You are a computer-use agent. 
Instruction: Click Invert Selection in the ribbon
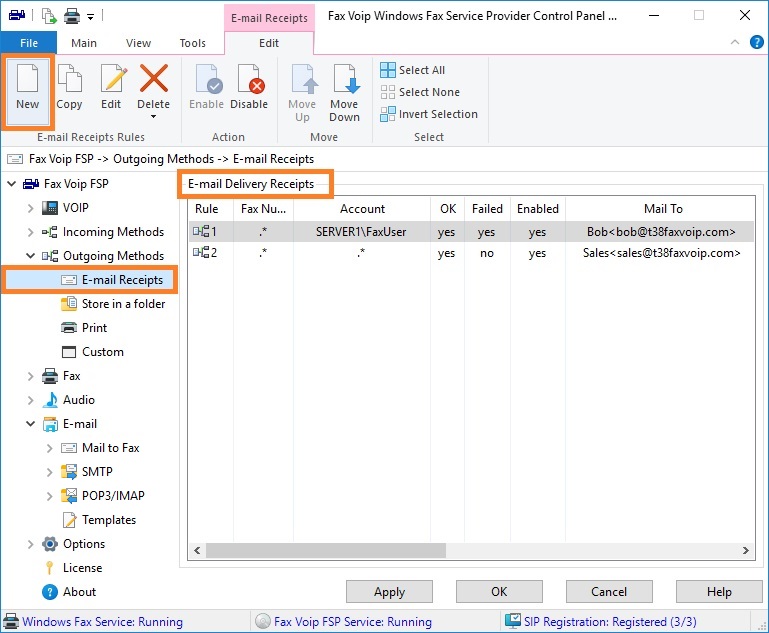coord(429,114)
